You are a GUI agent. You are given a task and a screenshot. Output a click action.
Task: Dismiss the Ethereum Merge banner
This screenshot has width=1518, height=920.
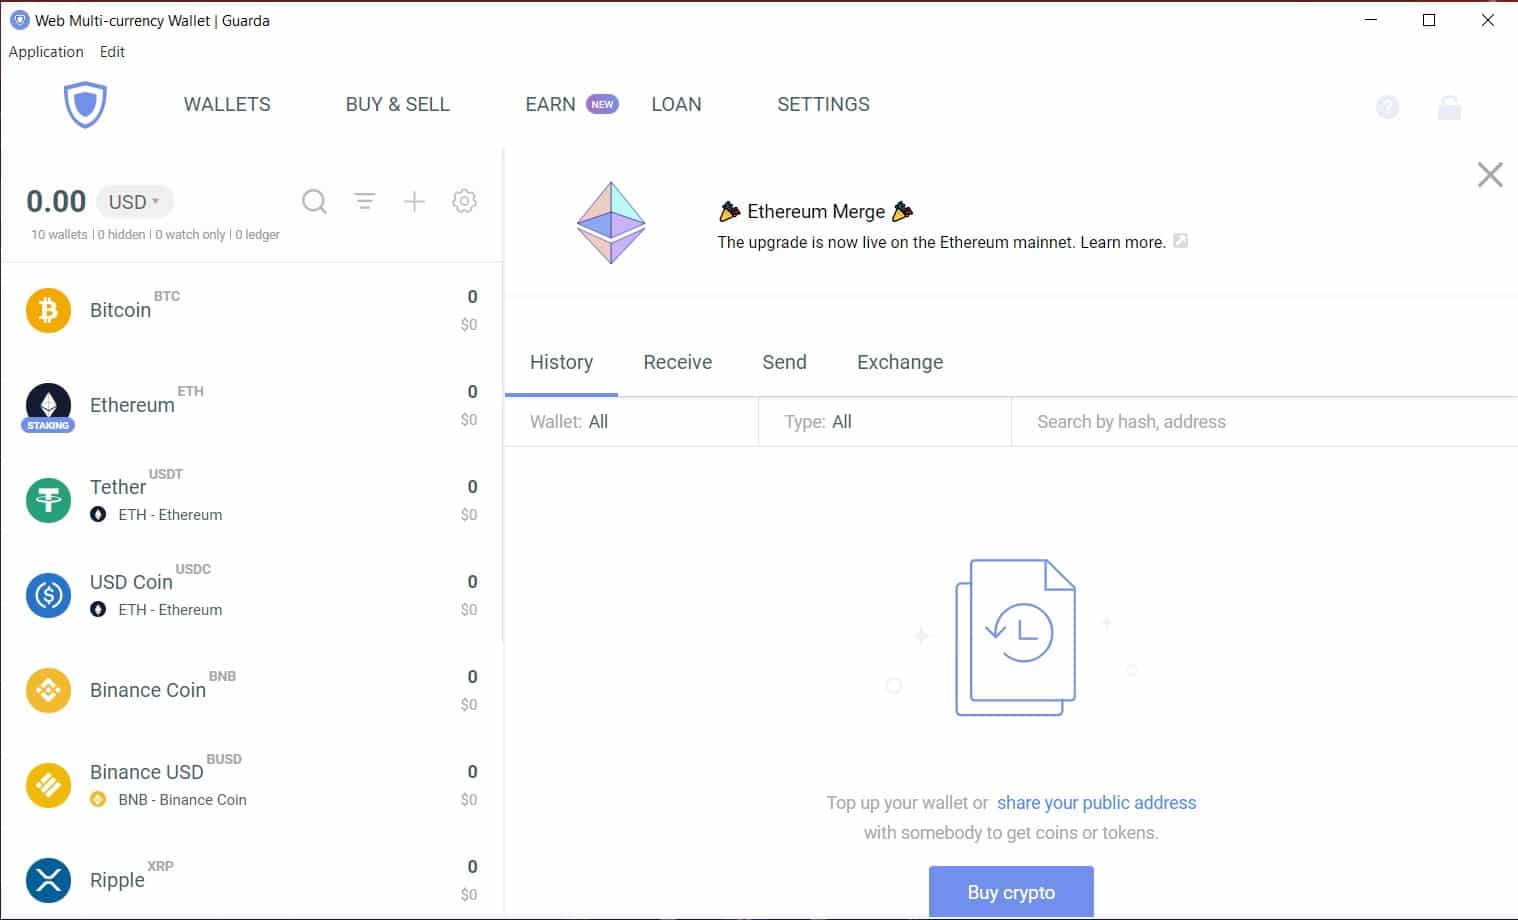click(x=1490, y=175)
